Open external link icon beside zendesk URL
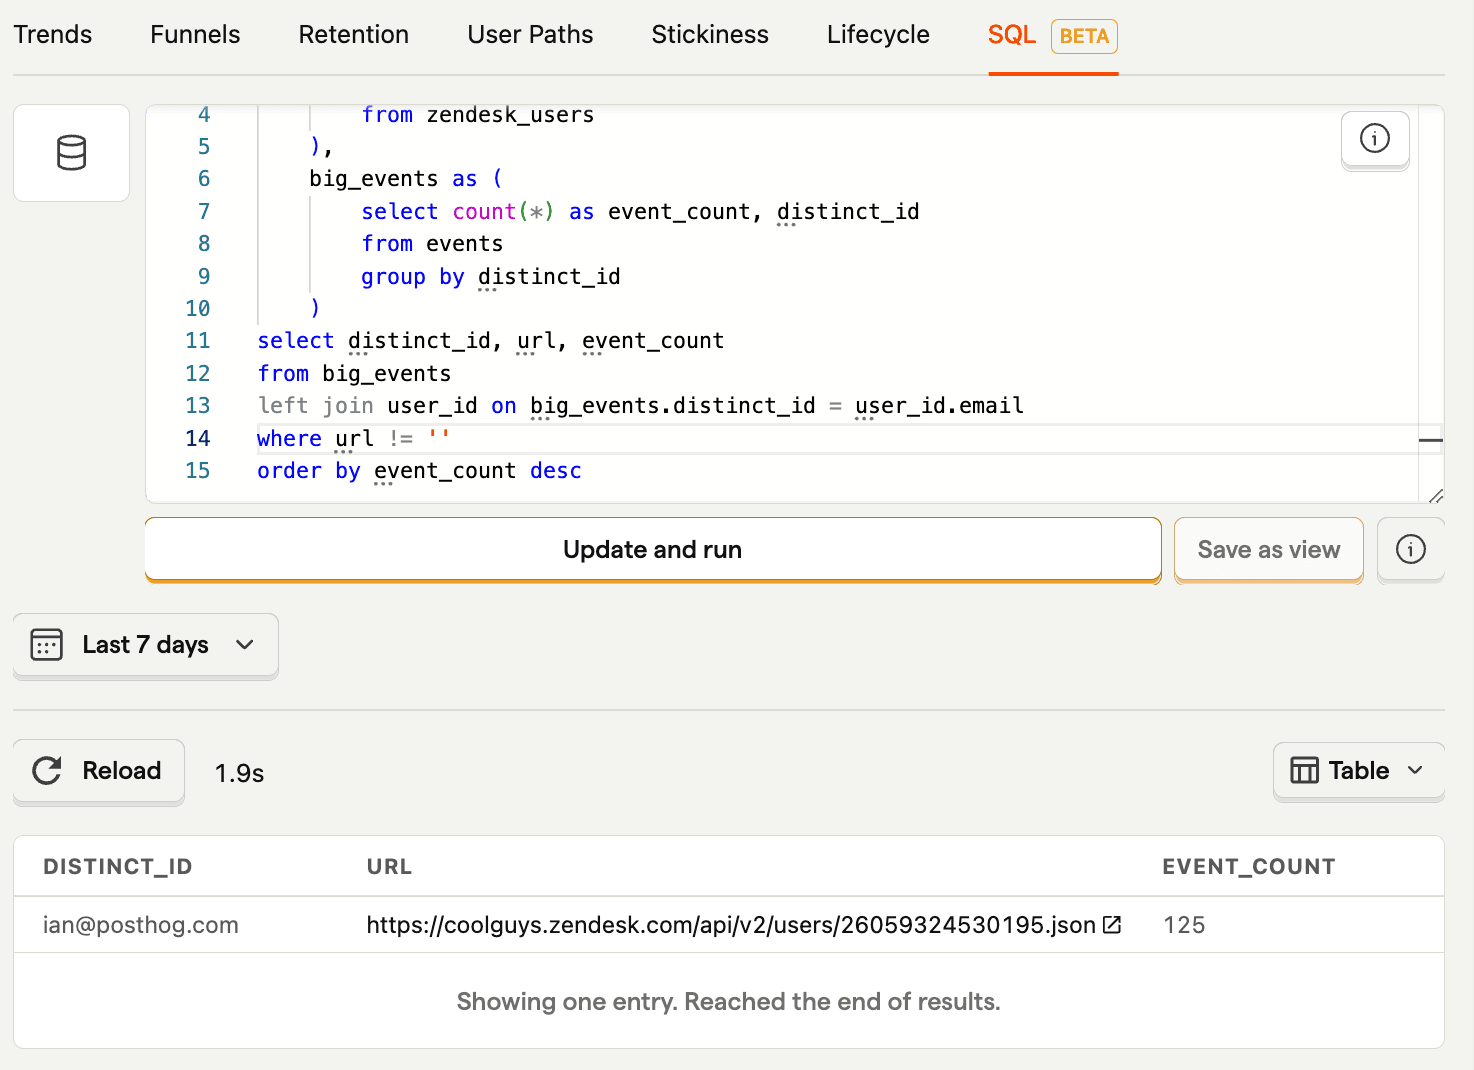The height and width of the screenshot is (1070, 1474). pos(1111,925)
